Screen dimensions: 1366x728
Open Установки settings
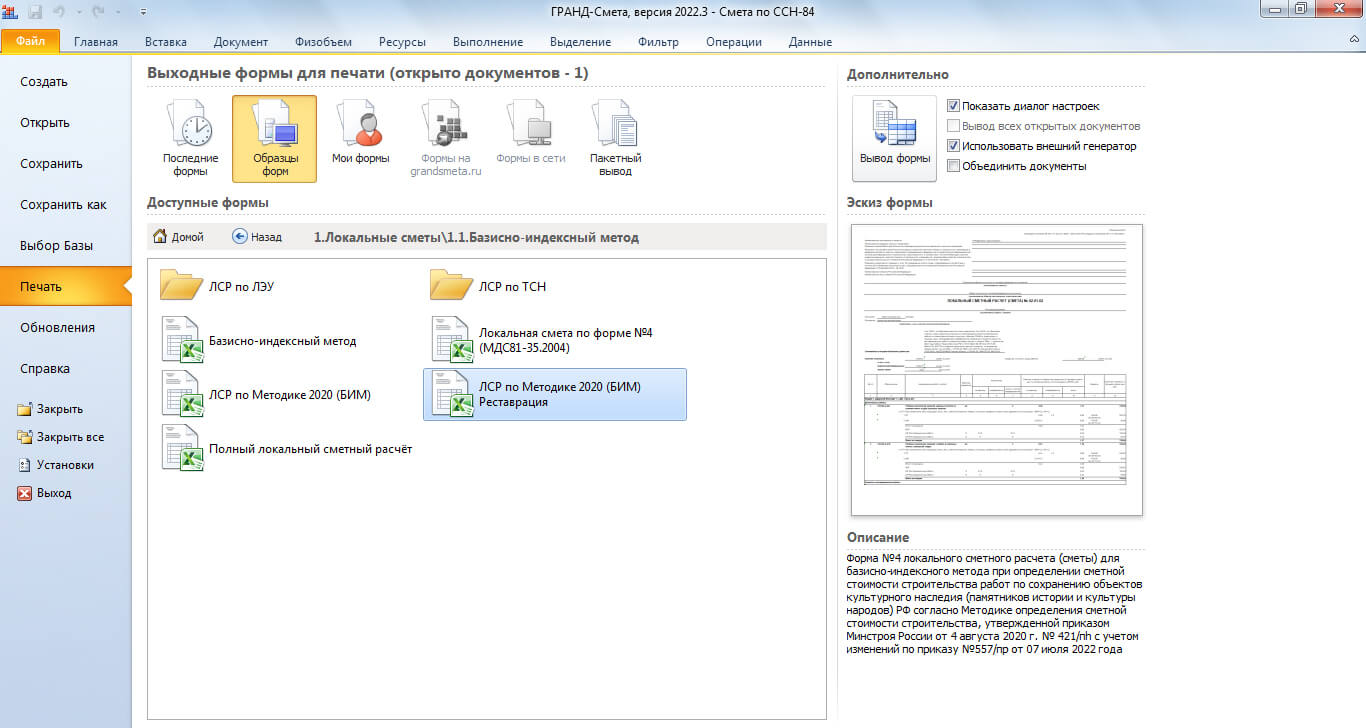[55, 465]
